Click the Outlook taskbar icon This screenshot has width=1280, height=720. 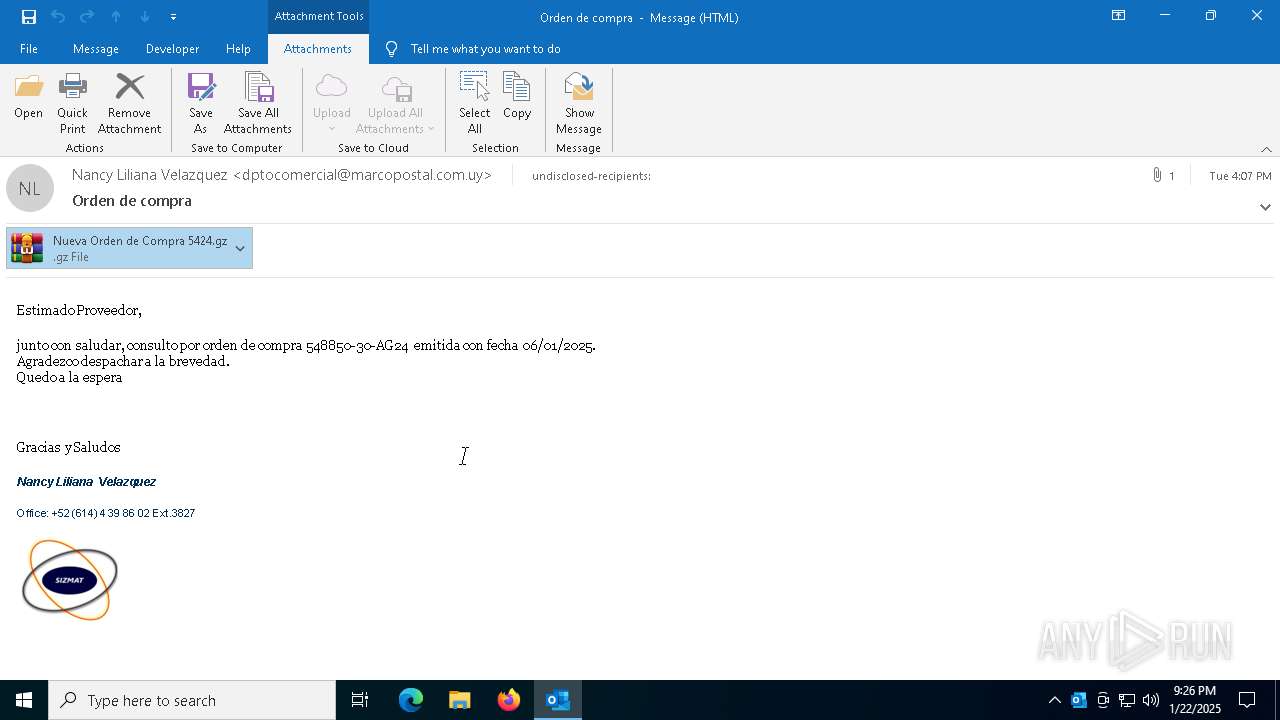click(x=558, y=700)
